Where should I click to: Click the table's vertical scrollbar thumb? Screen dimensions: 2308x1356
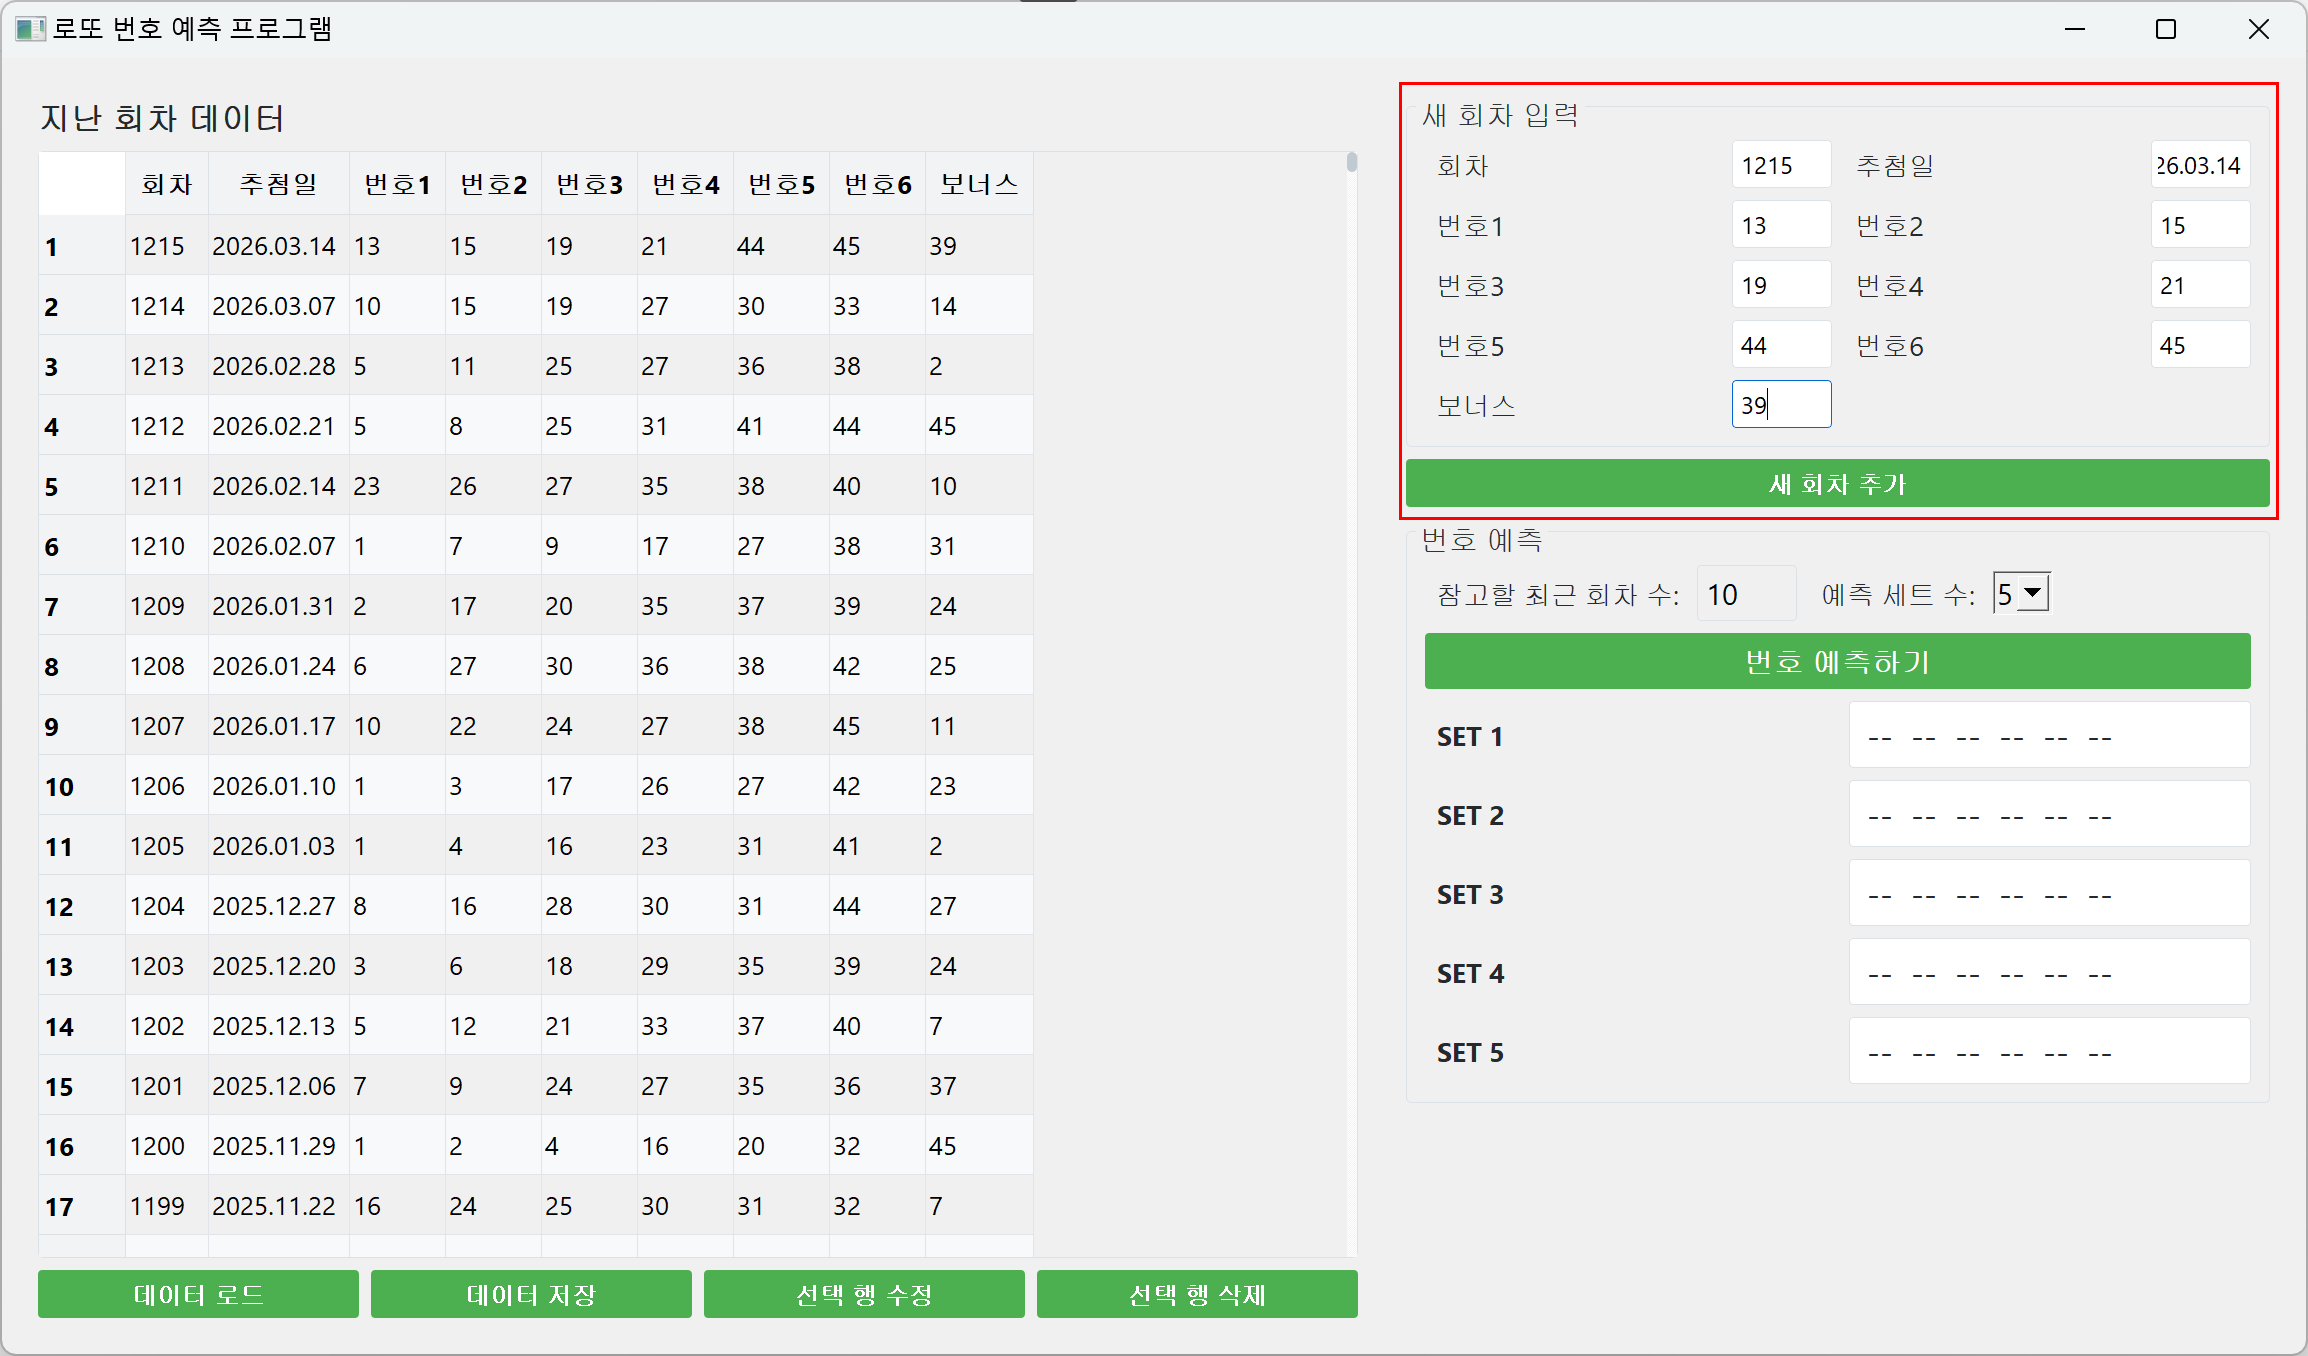[x=1351, y=162]
